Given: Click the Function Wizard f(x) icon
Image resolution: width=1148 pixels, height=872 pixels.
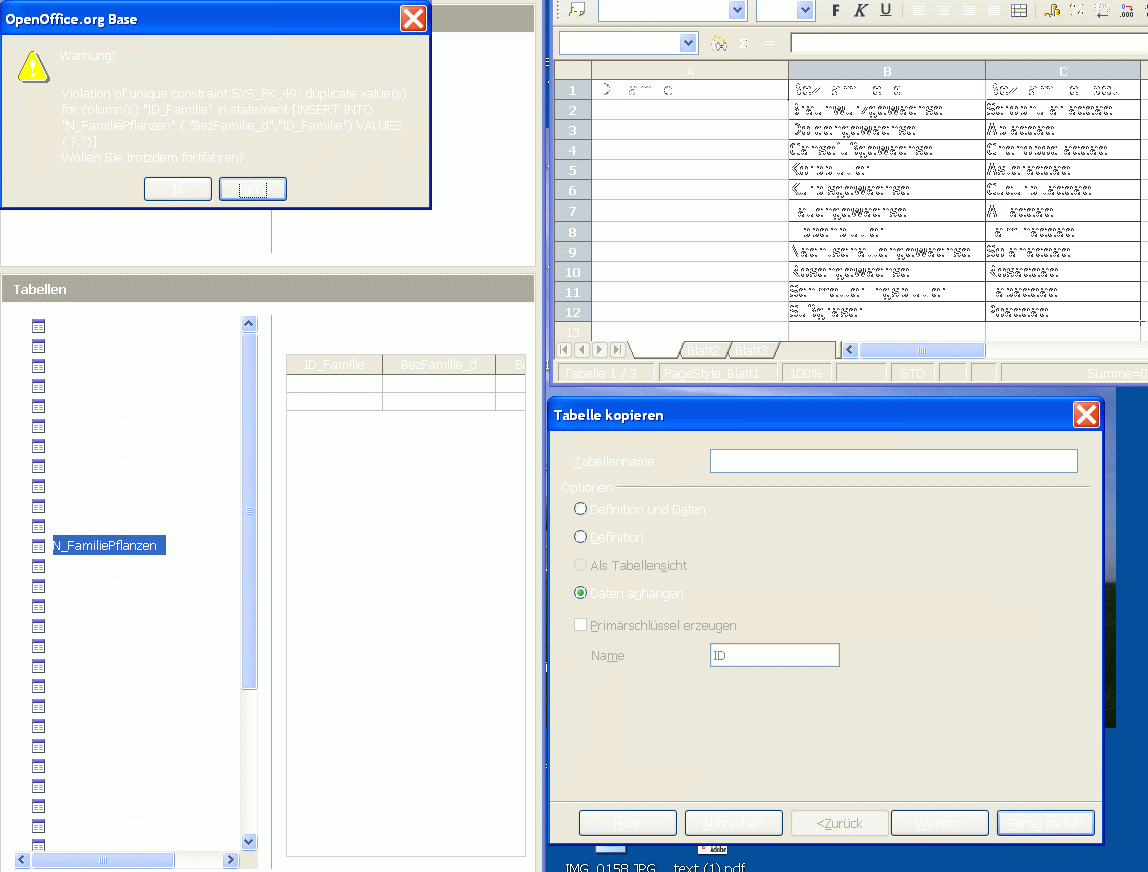Looking at the screenshot, I should coord(718,44).
